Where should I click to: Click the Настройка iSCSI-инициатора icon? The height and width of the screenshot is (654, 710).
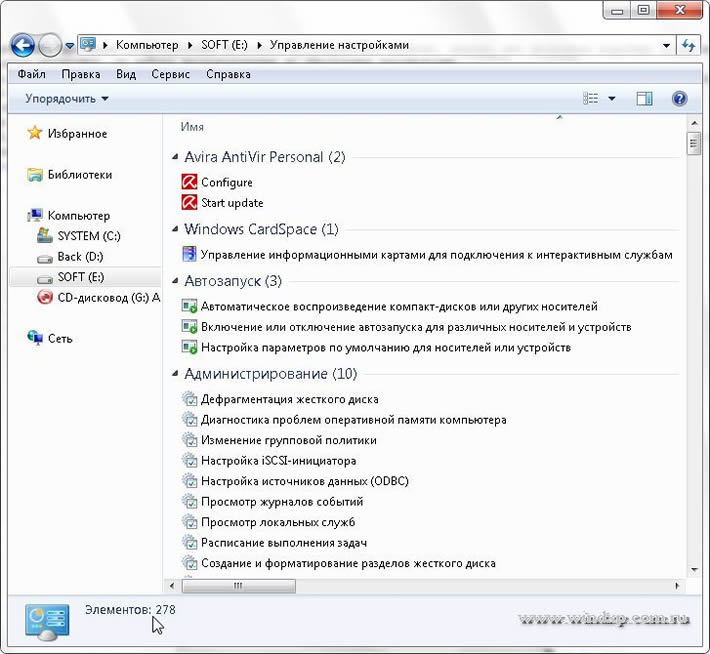tap(189, 460)
